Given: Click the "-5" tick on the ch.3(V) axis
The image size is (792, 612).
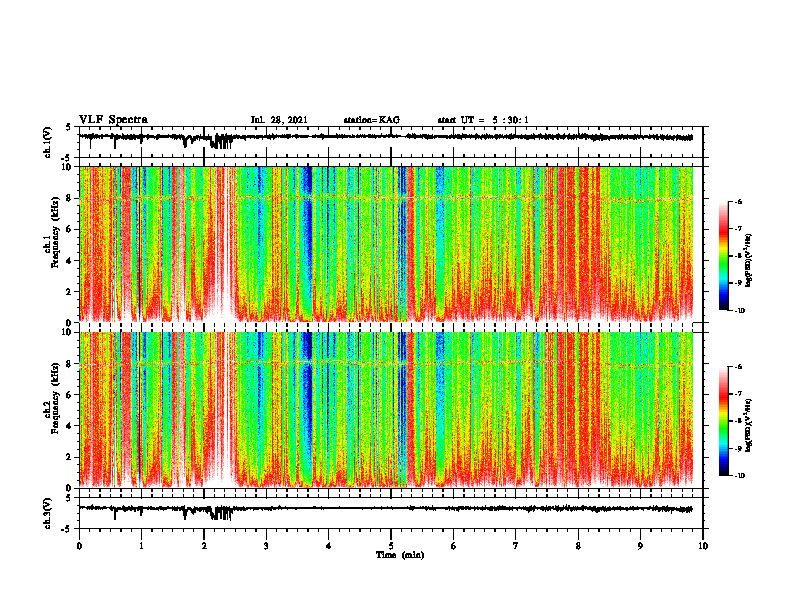Looking at the screenshot, I should [x=68, y=529].
